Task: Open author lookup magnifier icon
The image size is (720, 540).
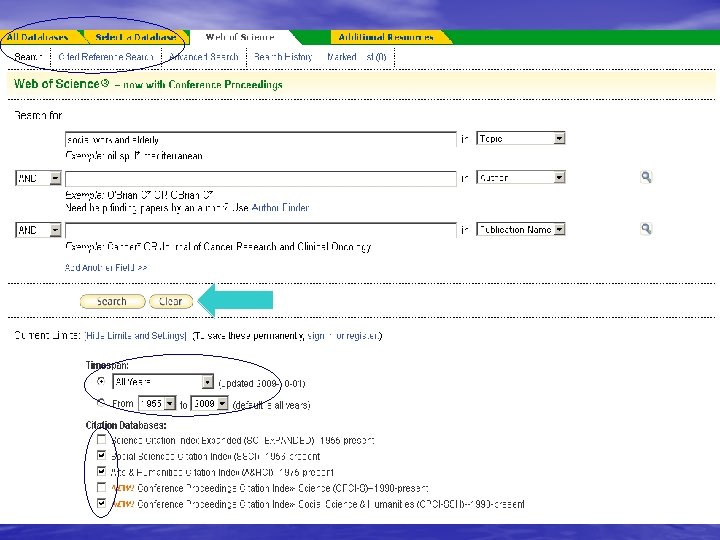Action: [646, 177]
